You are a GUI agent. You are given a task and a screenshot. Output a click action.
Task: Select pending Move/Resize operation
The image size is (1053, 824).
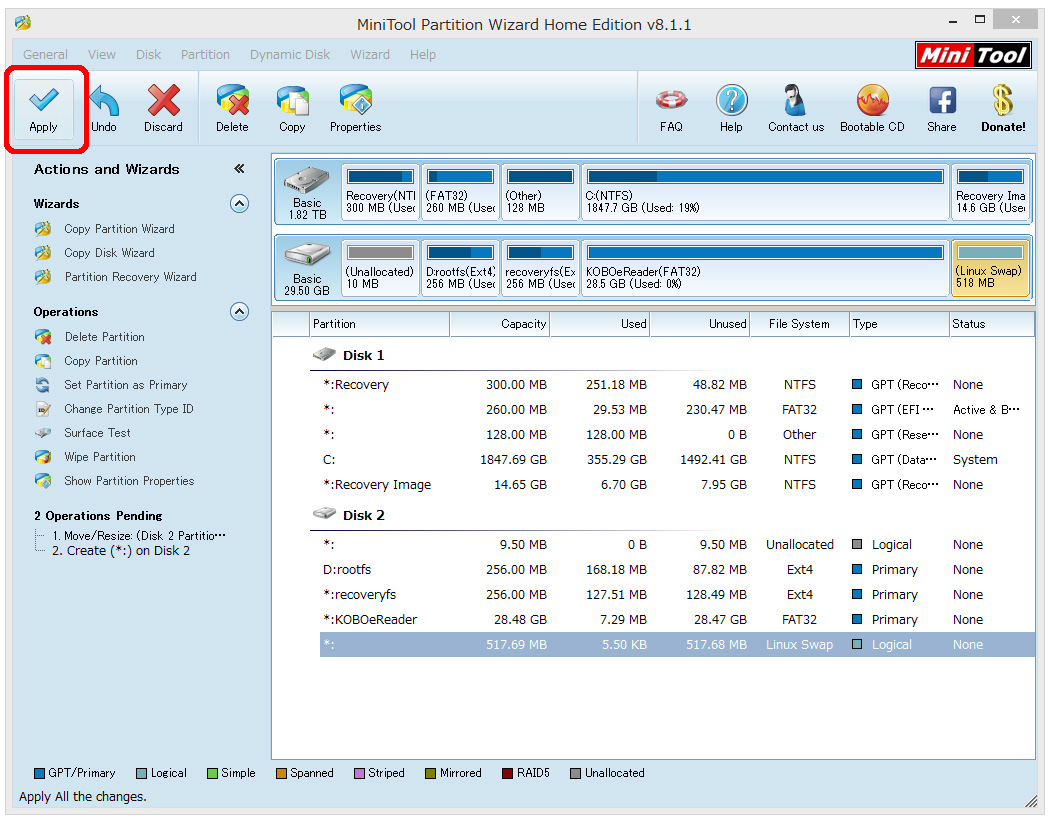(139, 535)
